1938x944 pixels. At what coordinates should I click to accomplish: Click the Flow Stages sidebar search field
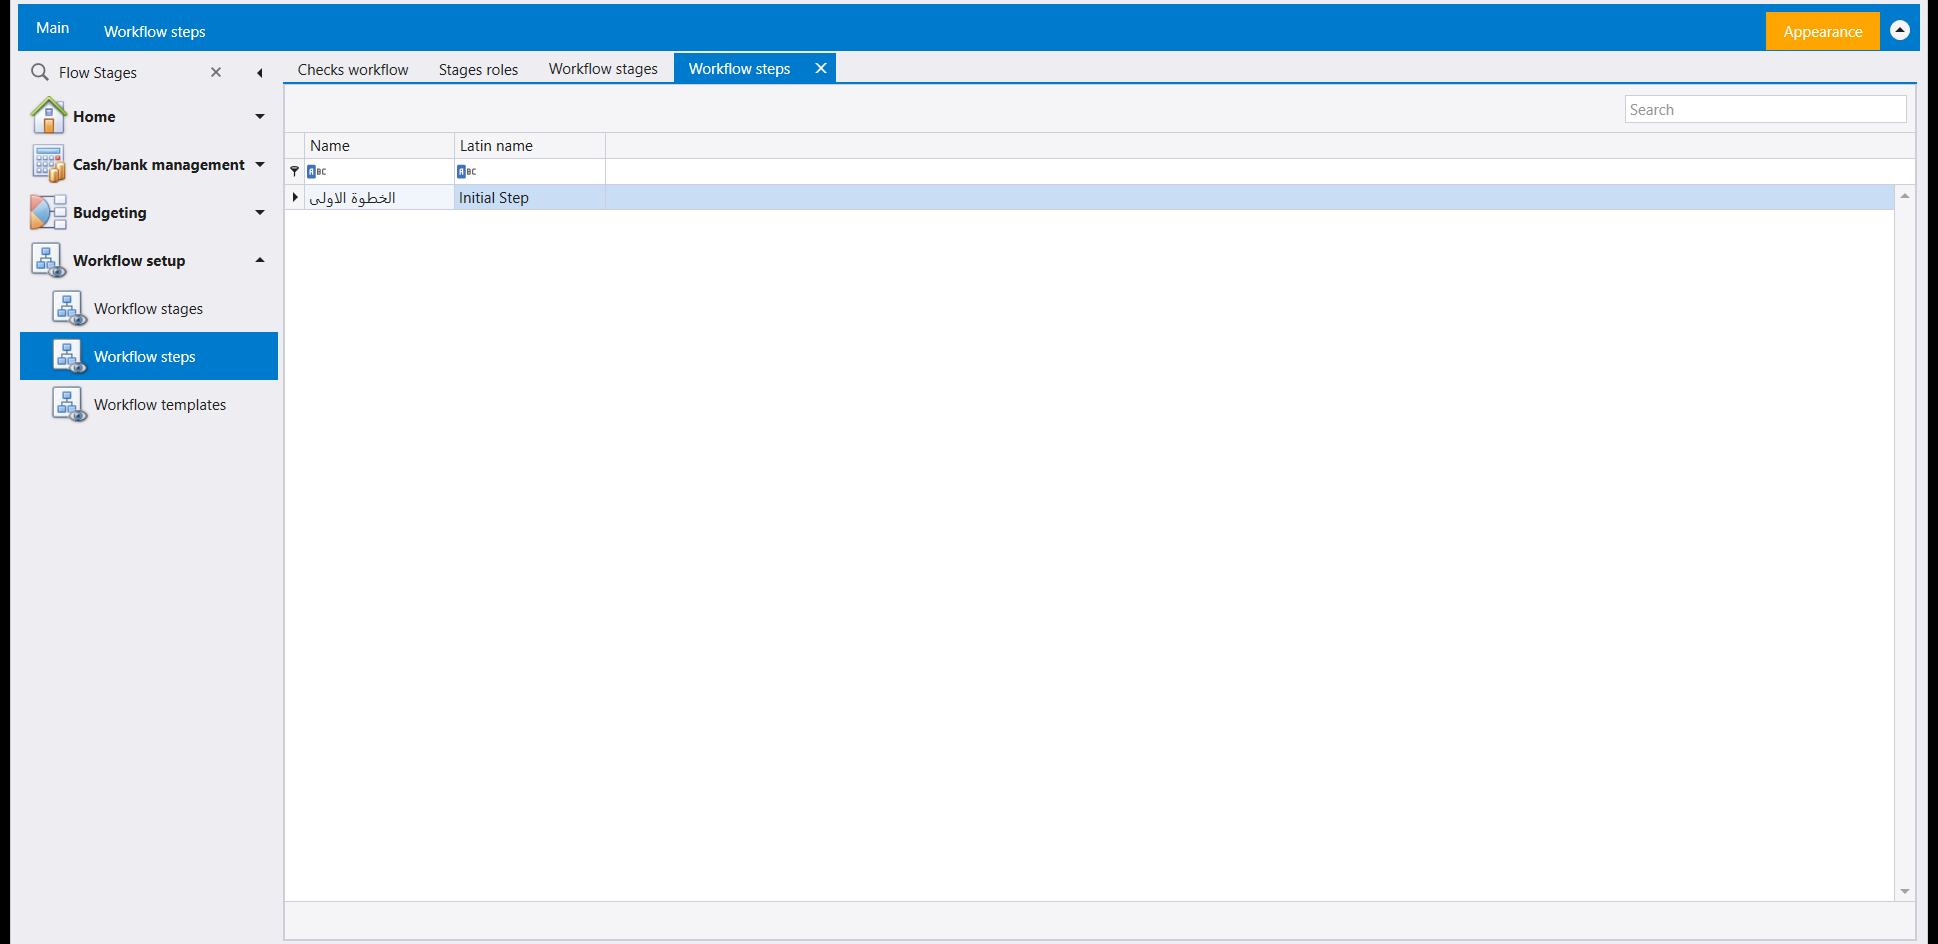128,72
